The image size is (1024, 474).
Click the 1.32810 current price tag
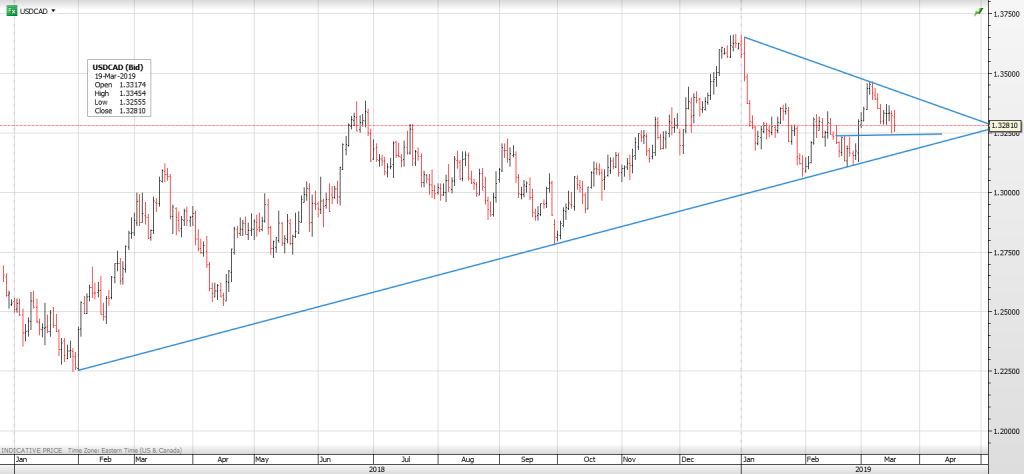tap(1005, 126)
